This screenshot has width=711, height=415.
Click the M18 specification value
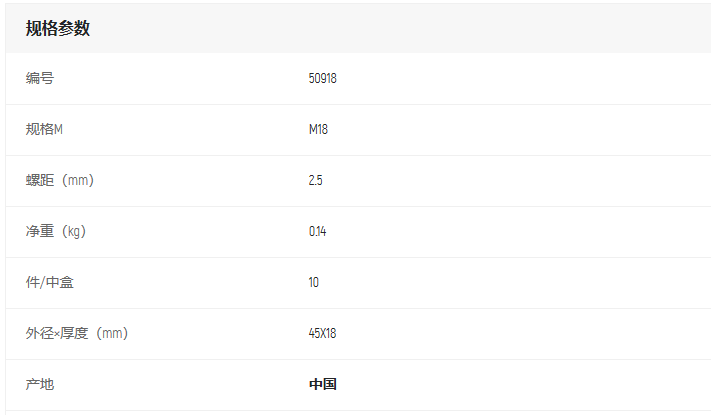tap(318, 129)
